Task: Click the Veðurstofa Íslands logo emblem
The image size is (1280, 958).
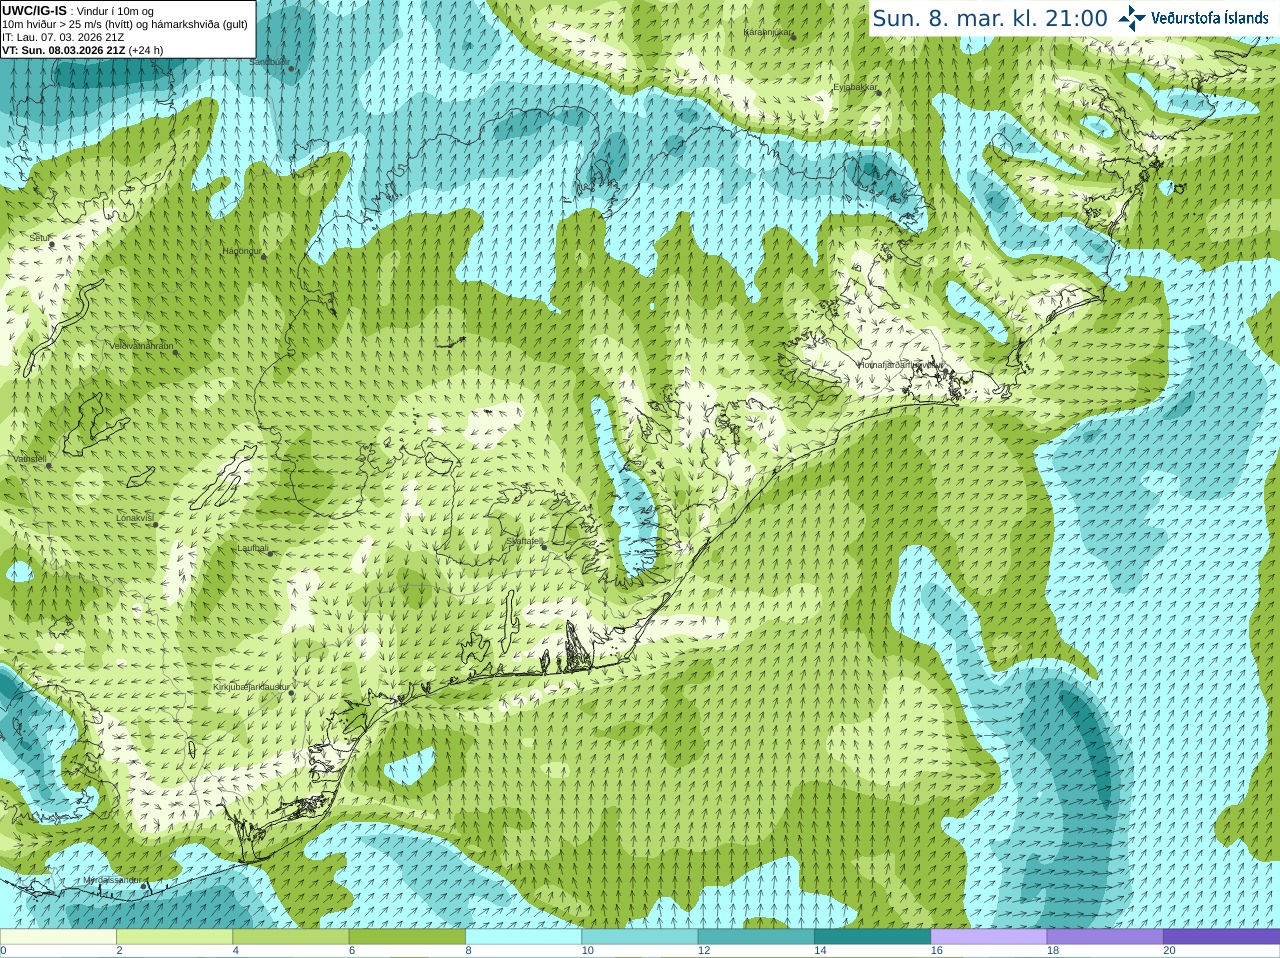Action: [x=1131, y=18]
